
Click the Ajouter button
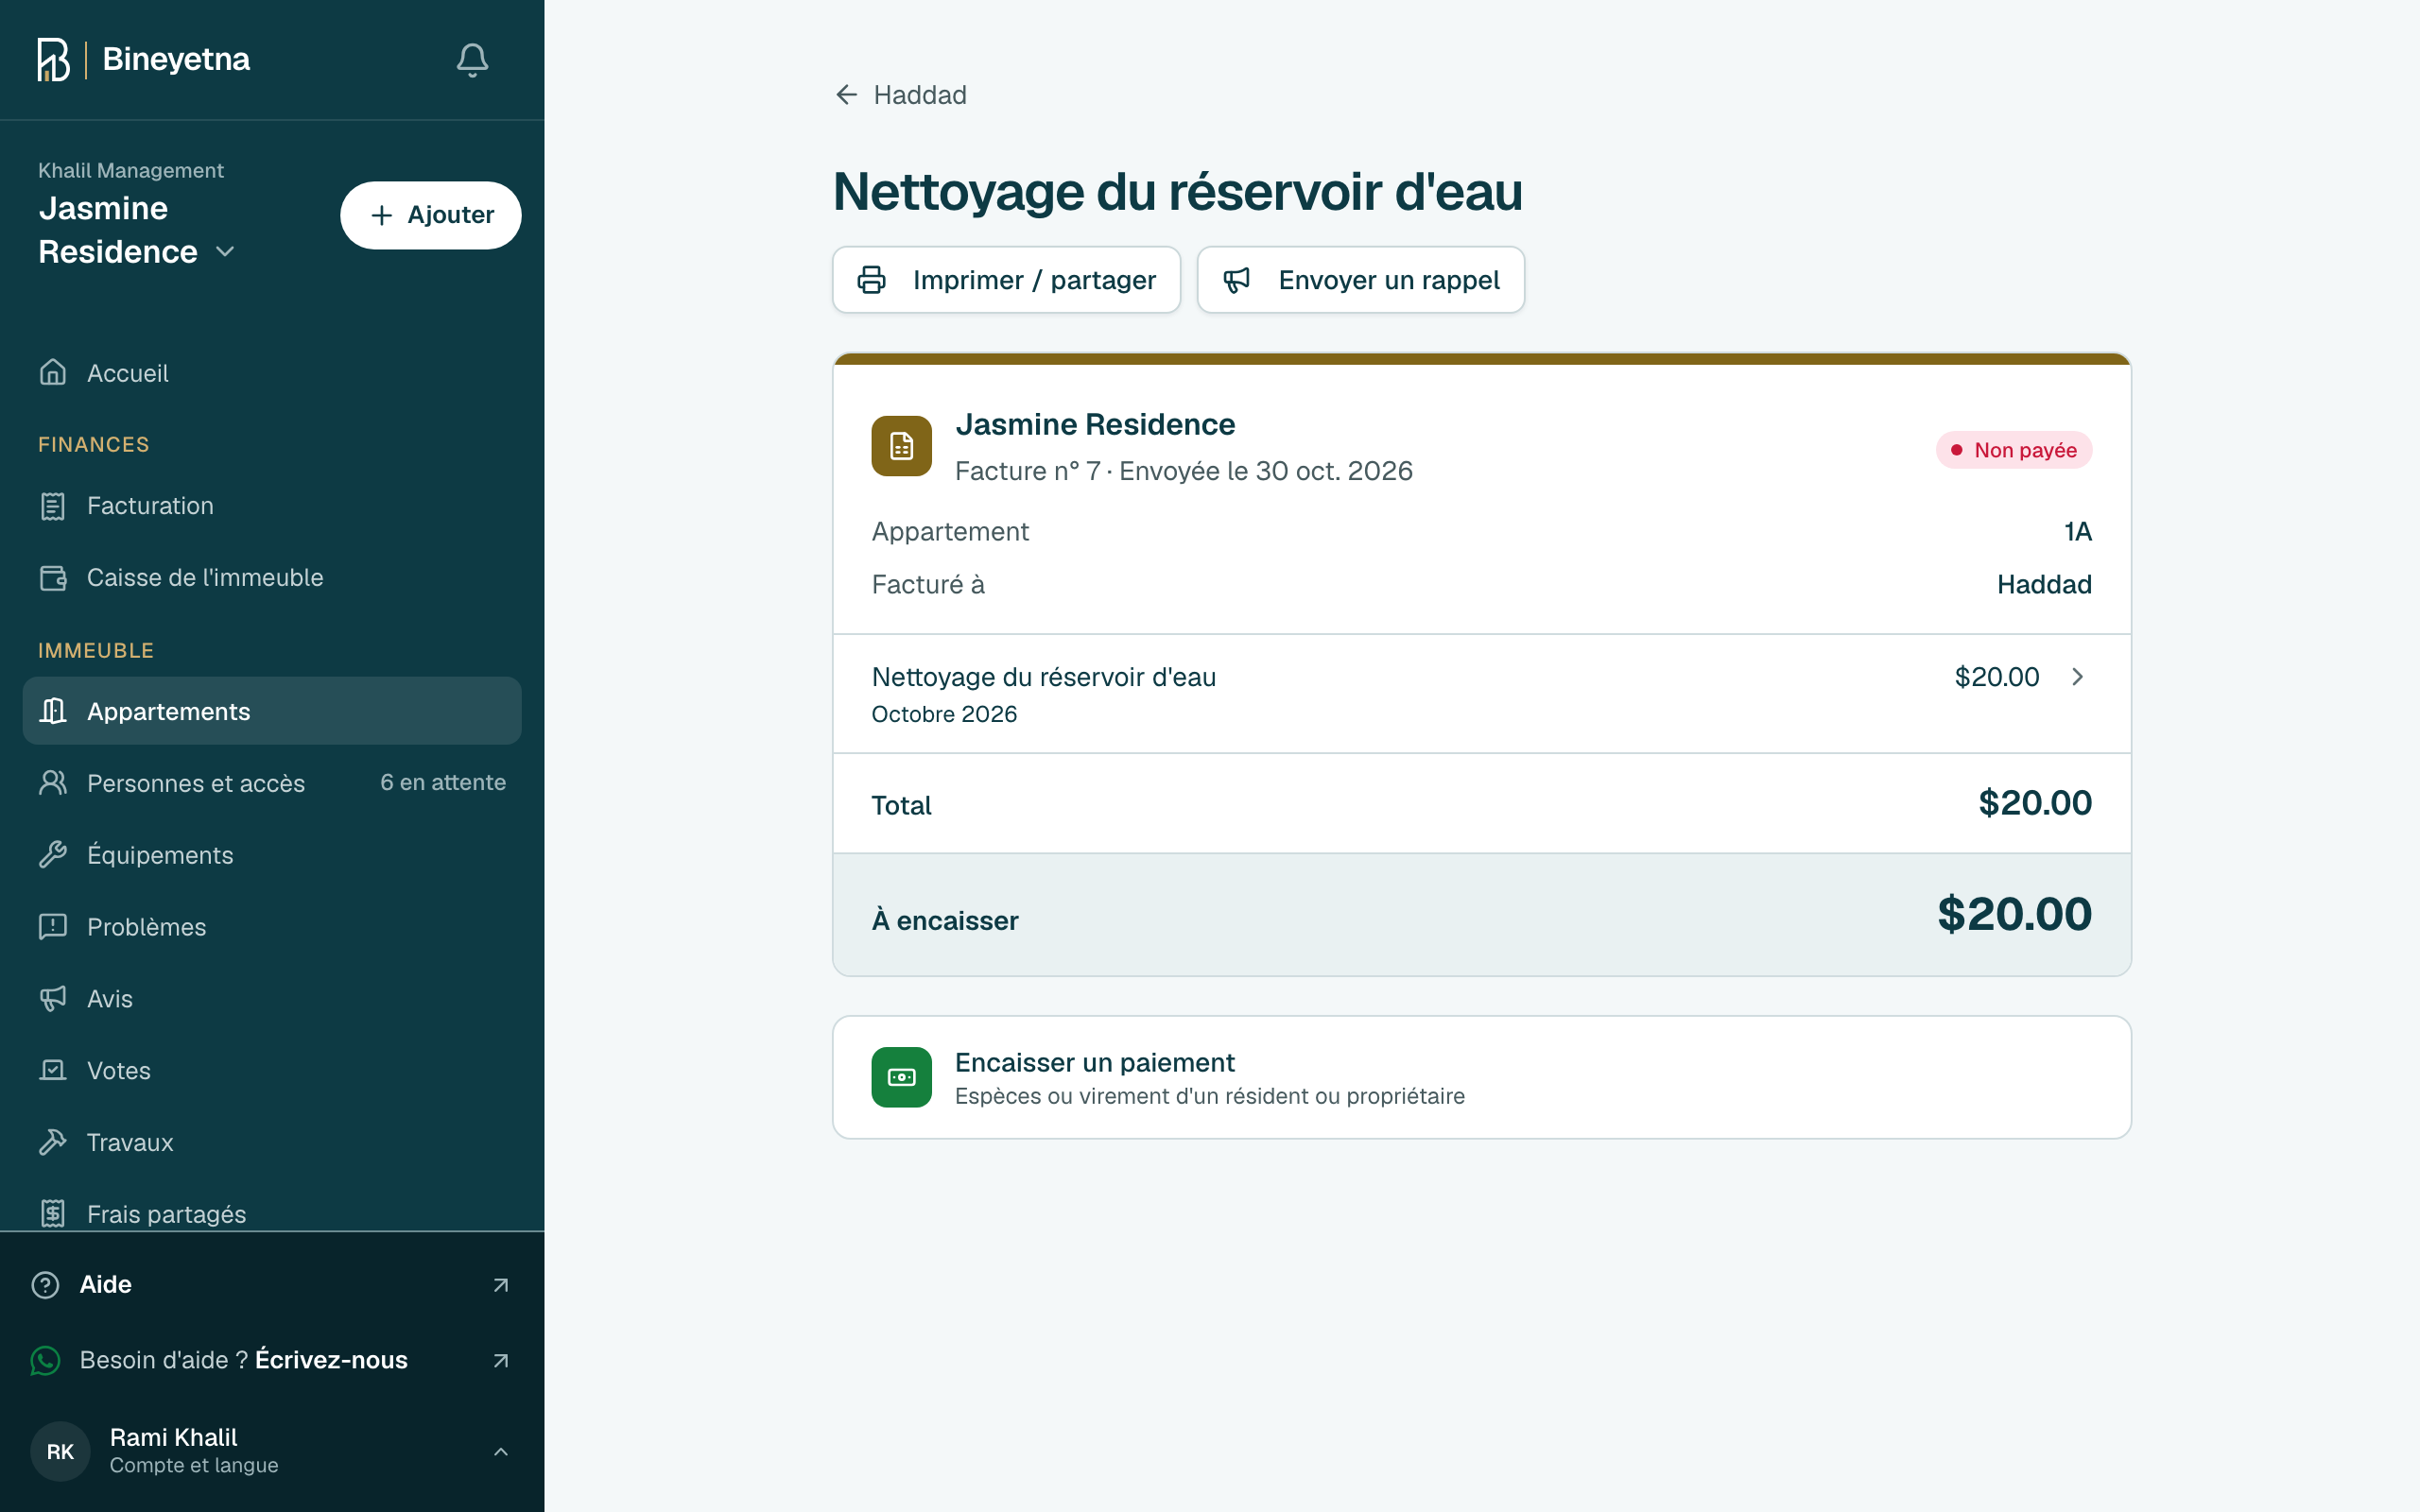pyautogui.click(x=431, y=215)
